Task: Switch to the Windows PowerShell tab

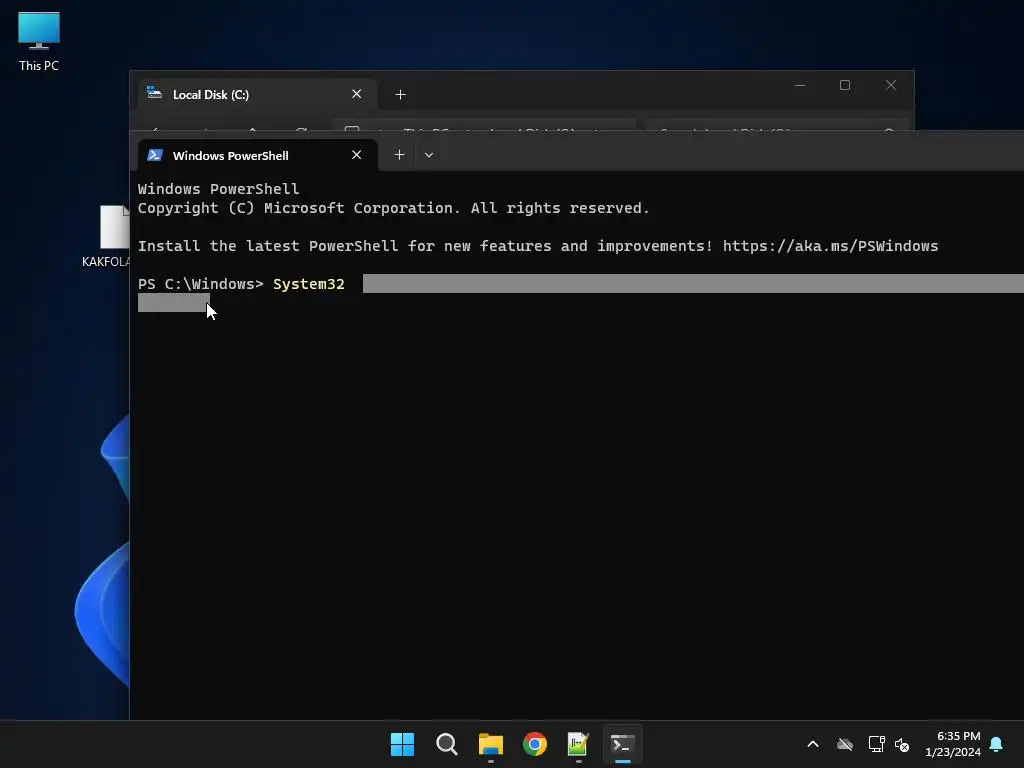Action: [x=258, y=155]
